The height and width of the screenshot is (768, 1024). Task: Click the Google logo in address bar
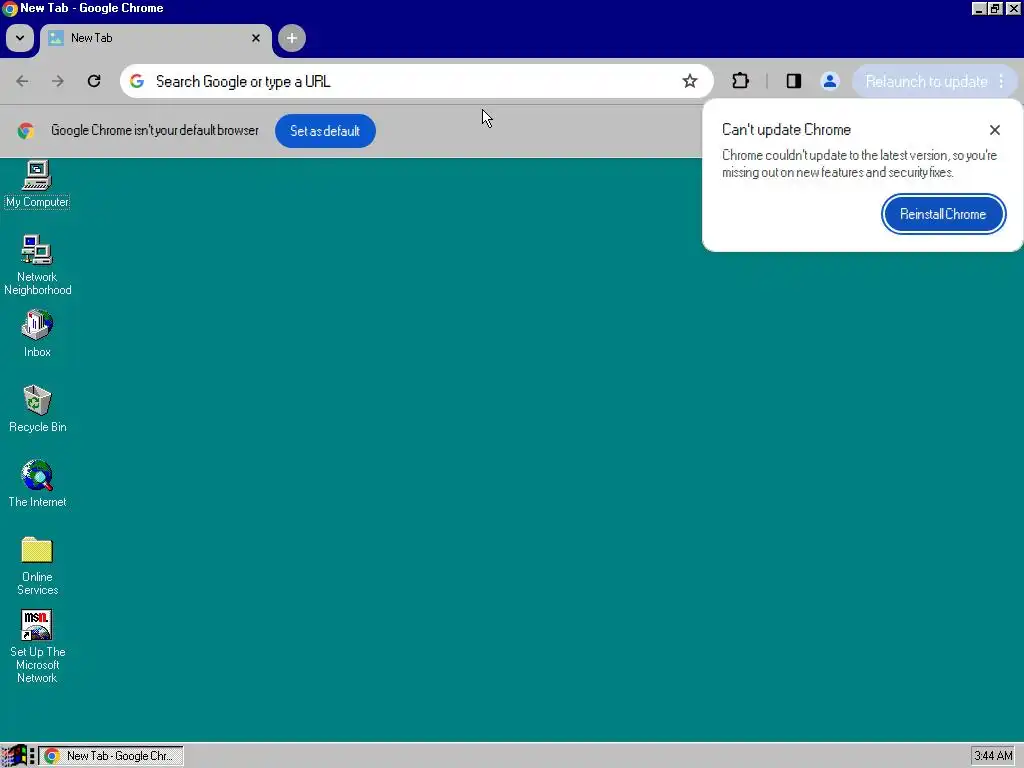coord(136,81)
